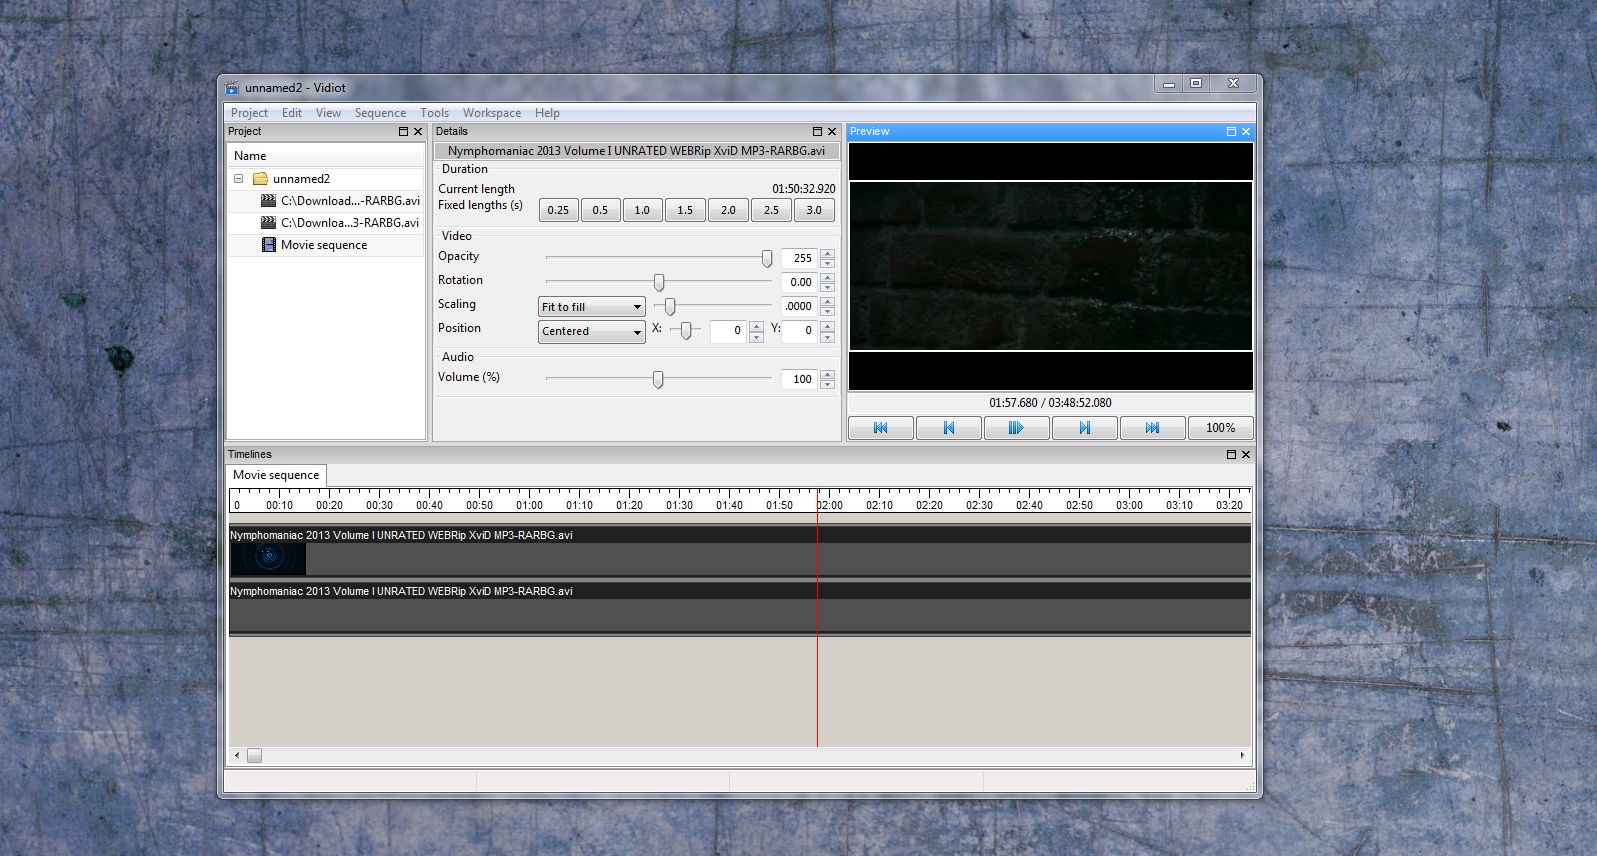Open the Tools menu

tap(434, 113)
